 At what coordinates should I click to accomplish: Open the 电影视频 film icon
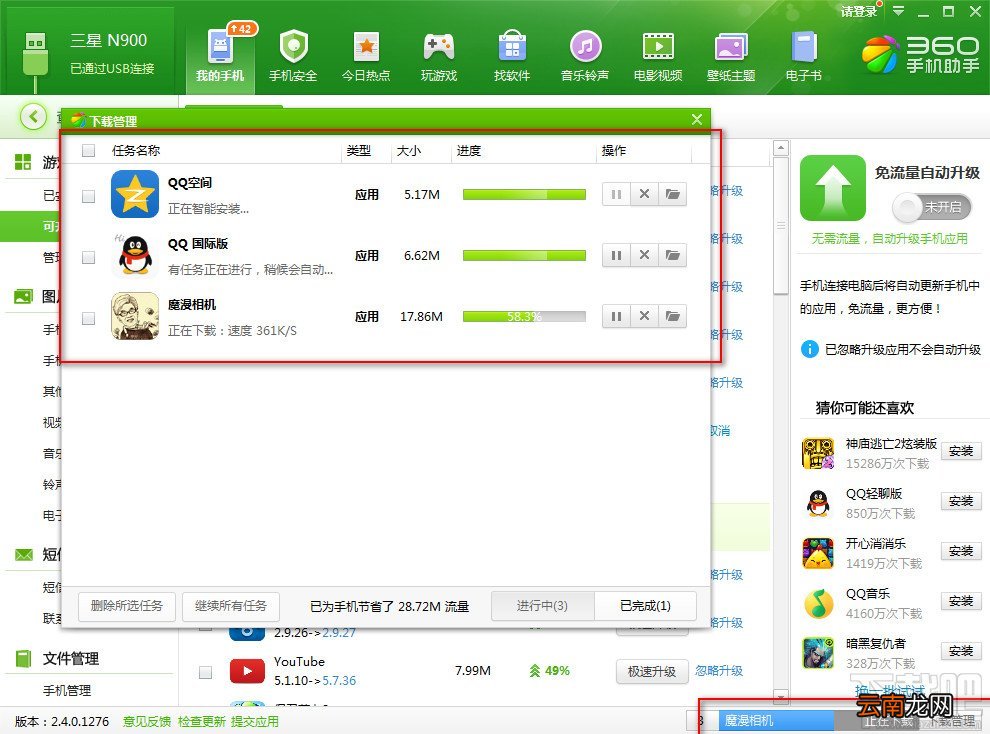[x=658, y=47]
